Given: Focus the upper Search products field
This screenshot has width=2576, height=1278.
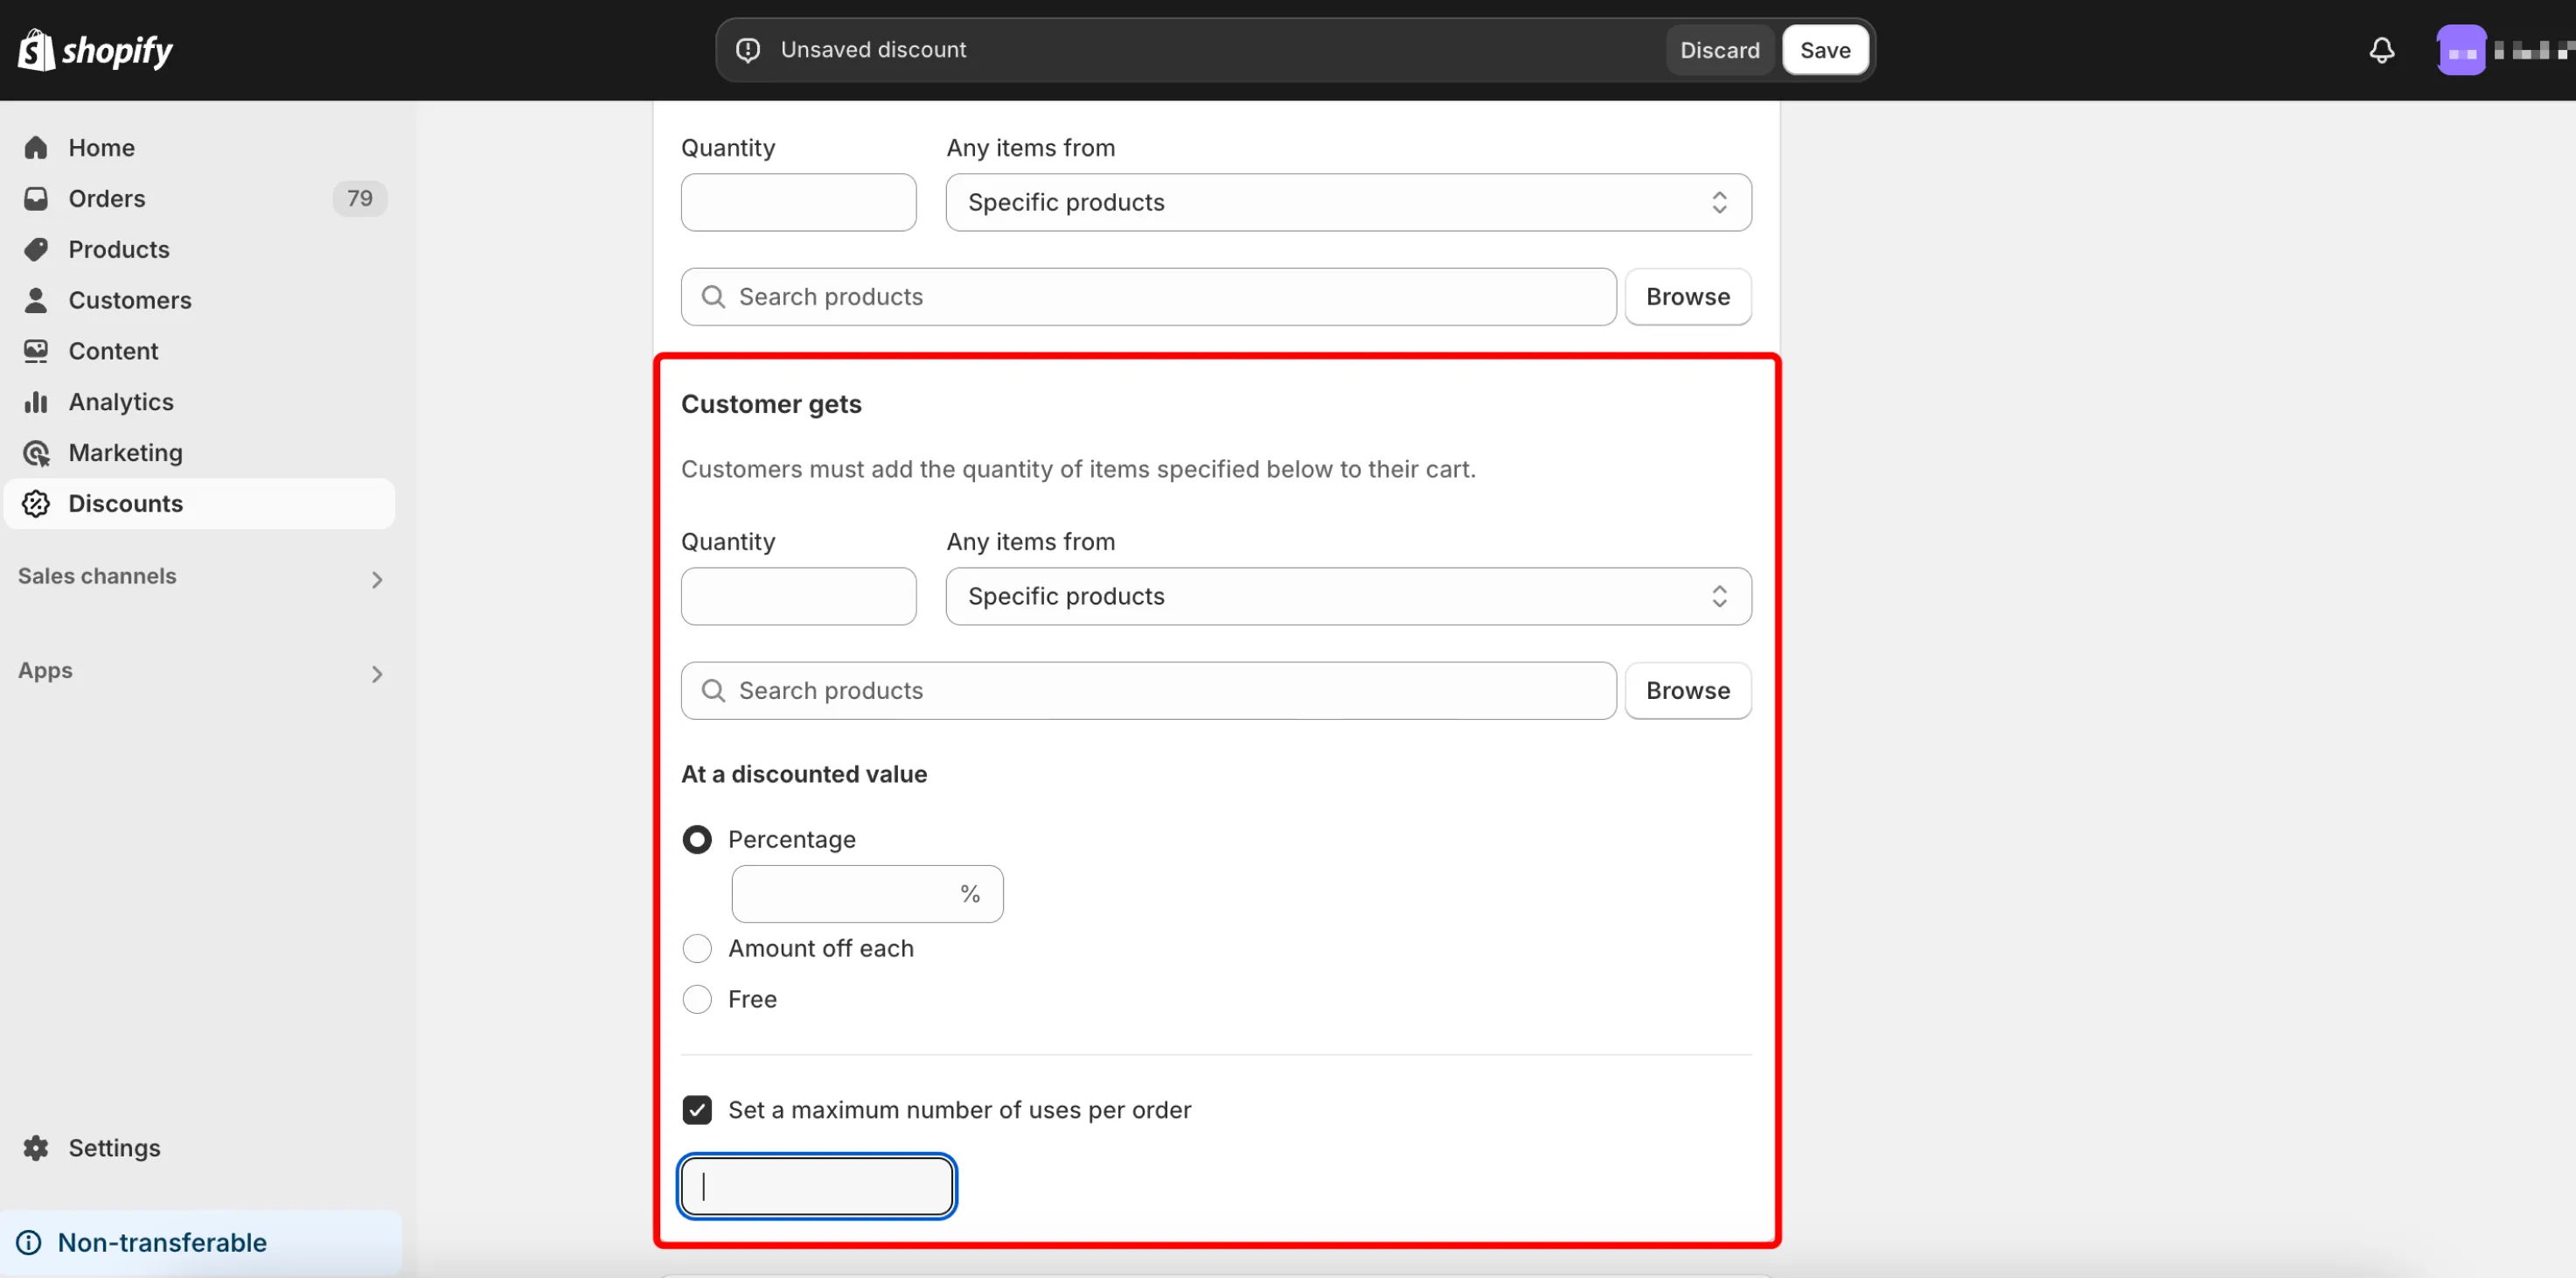Looking at the screenshot, I should pos(1148,297).
